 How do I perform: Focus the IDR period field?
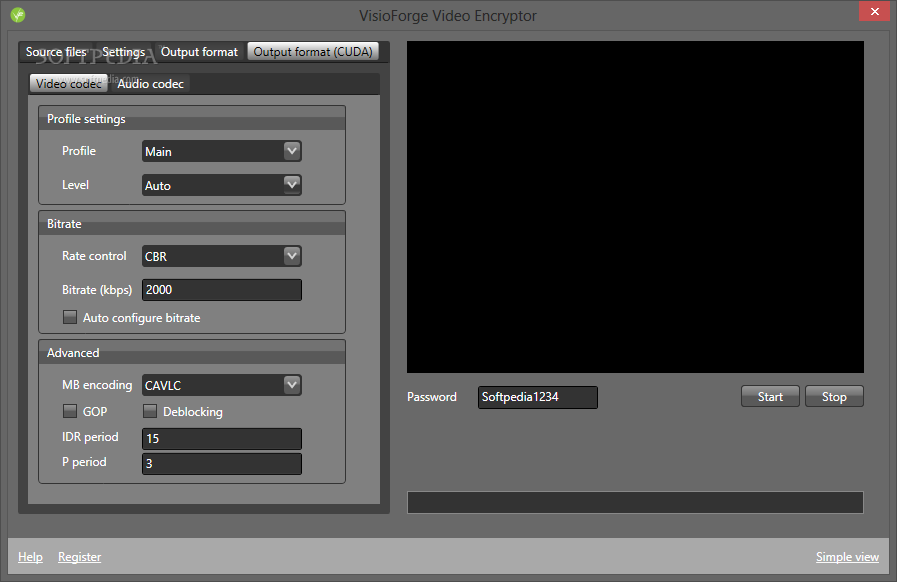[x=221, y=438]
